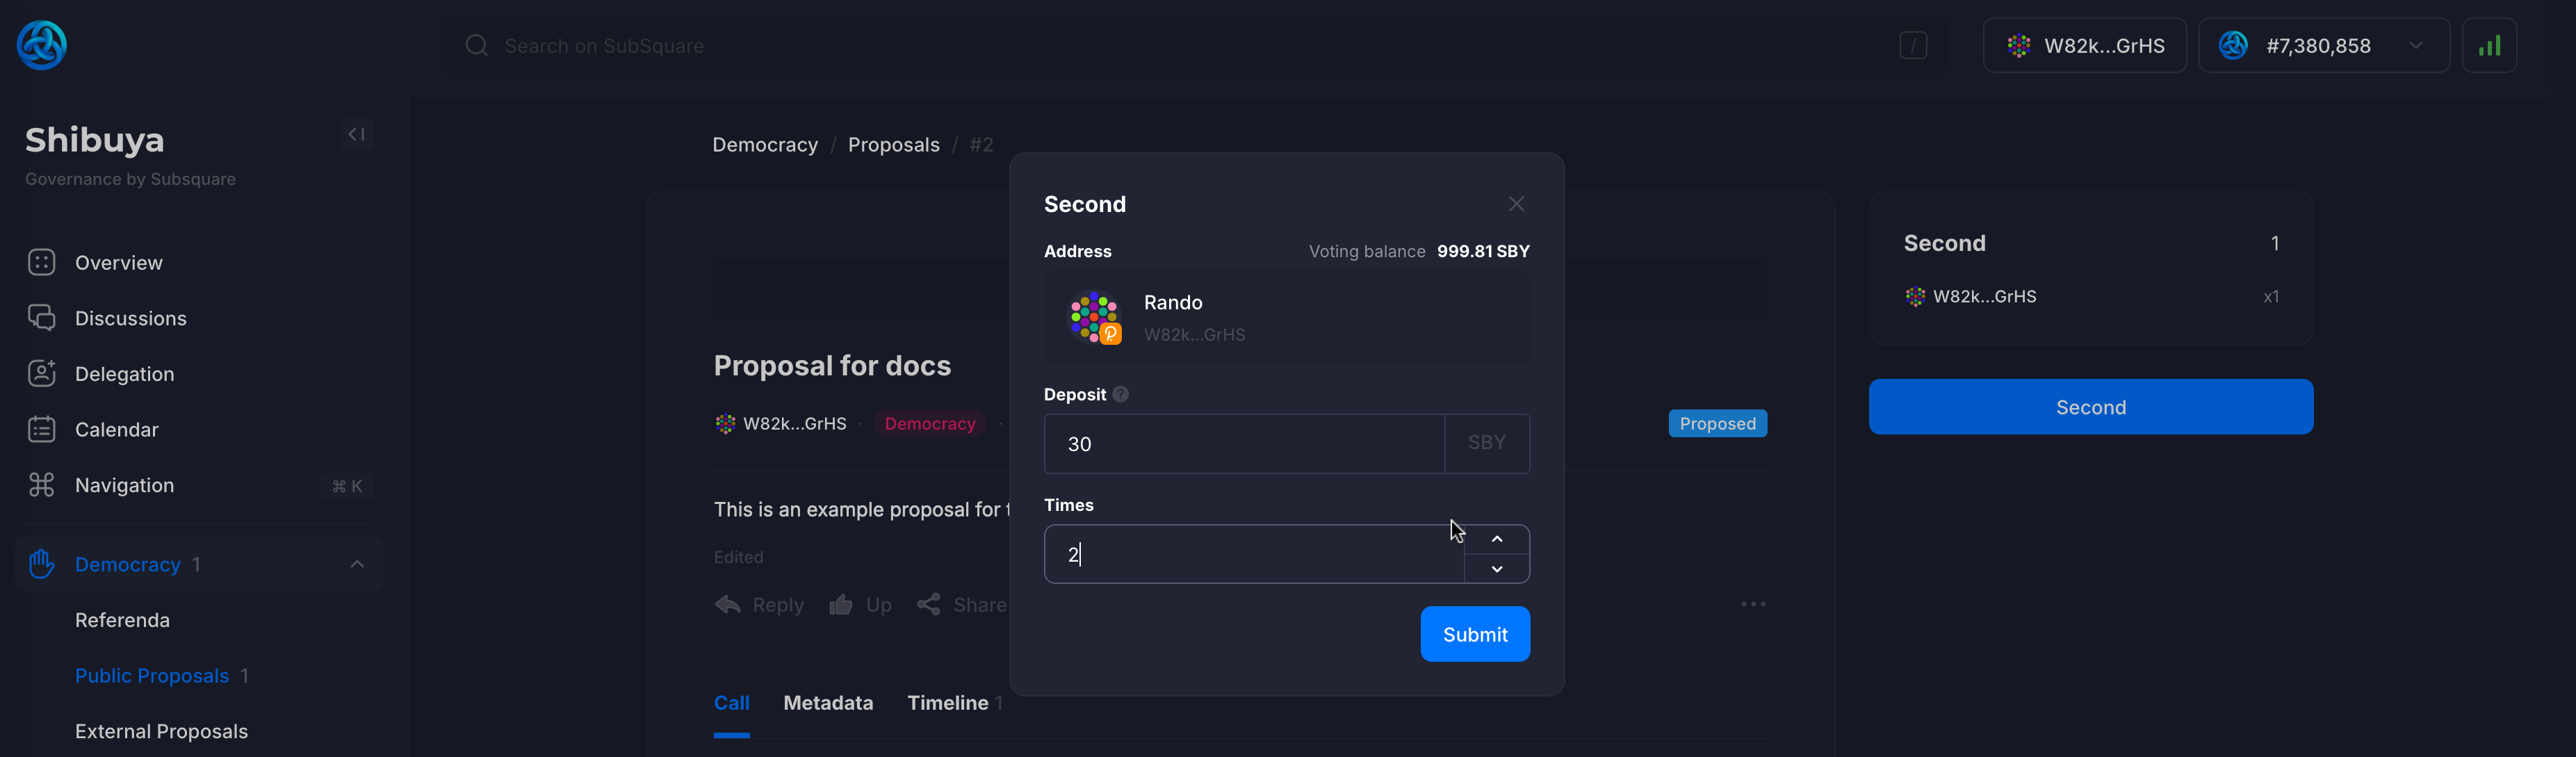Screen dimensions: 2576x757
Task: Collapse the sidebar with the arrow icon
Action: [357, 135]
